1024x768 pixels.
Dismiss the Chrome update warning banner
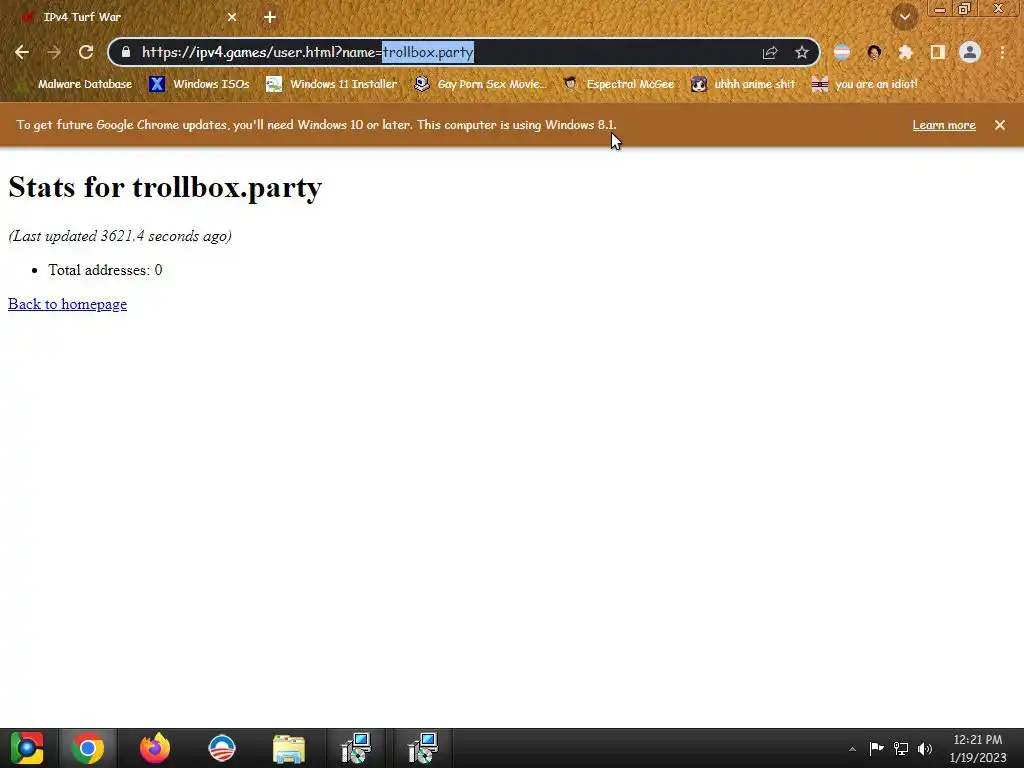click(x=1000, y=125)
